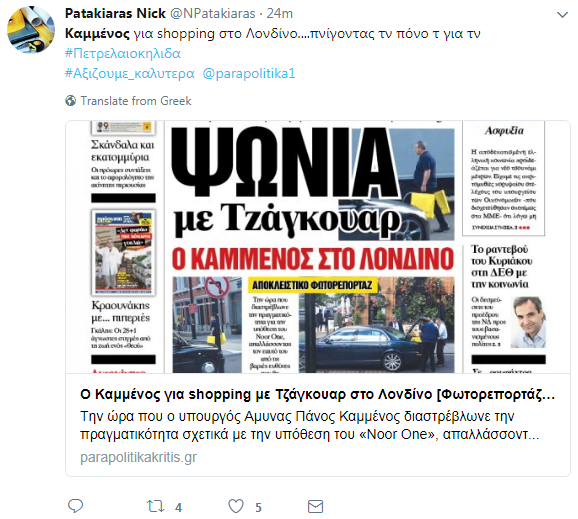Open the 24m tweet timestamp
The width and height of the screenshot is (578, 519).
[x=280, y=14]
